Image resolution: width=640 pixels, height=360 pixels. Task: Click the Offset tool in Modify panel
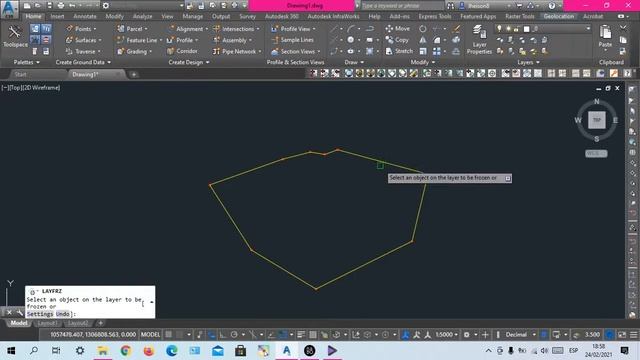pyautogui.click(x=456, y=51)
